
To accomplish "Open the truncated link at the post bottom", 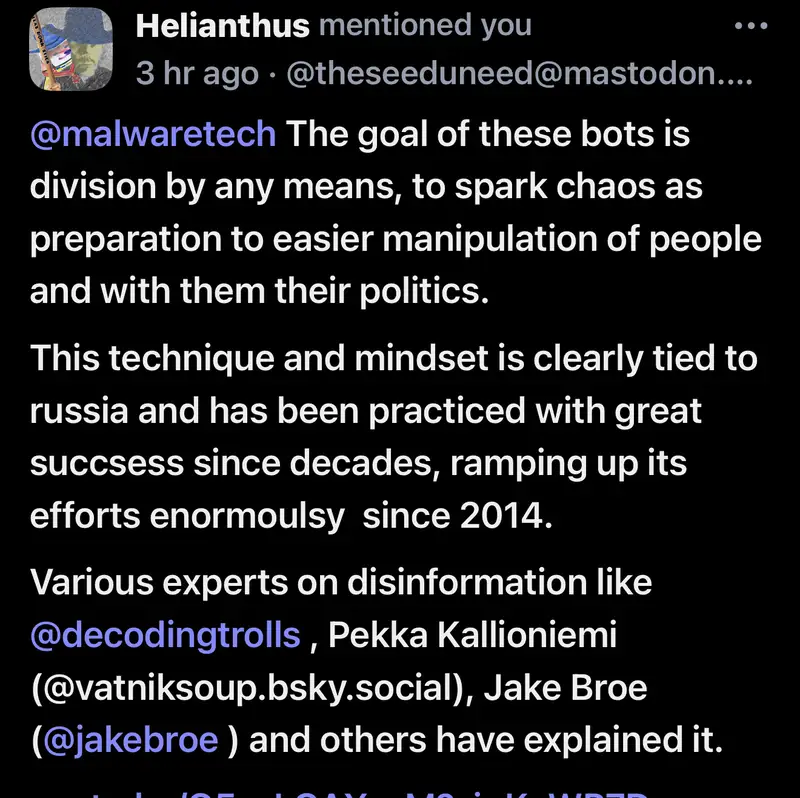I will point(400,790).
